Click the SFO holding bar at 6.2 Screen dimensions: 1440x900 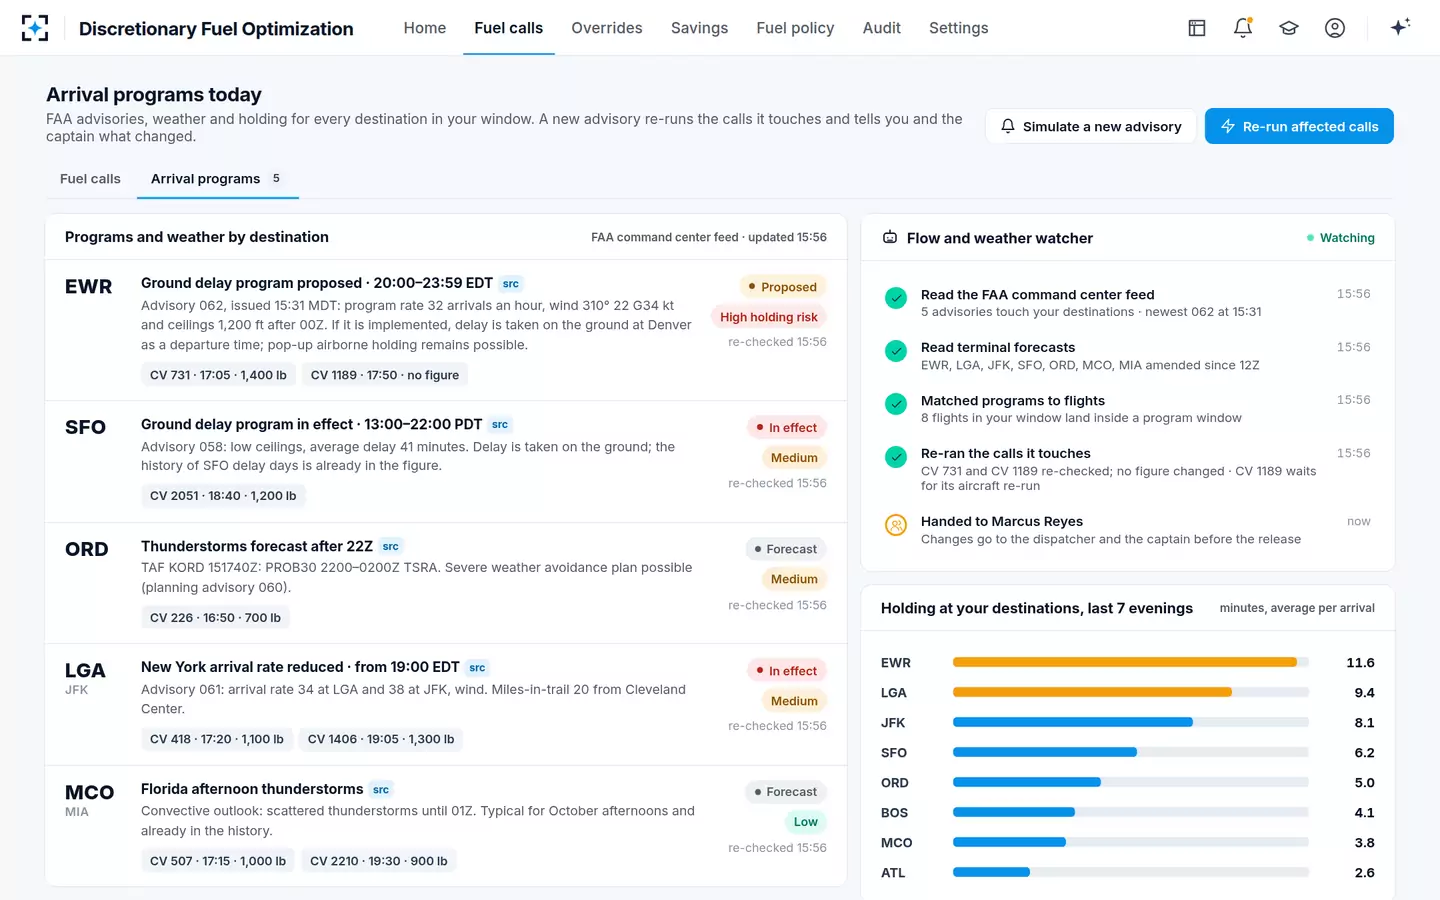1131,752
